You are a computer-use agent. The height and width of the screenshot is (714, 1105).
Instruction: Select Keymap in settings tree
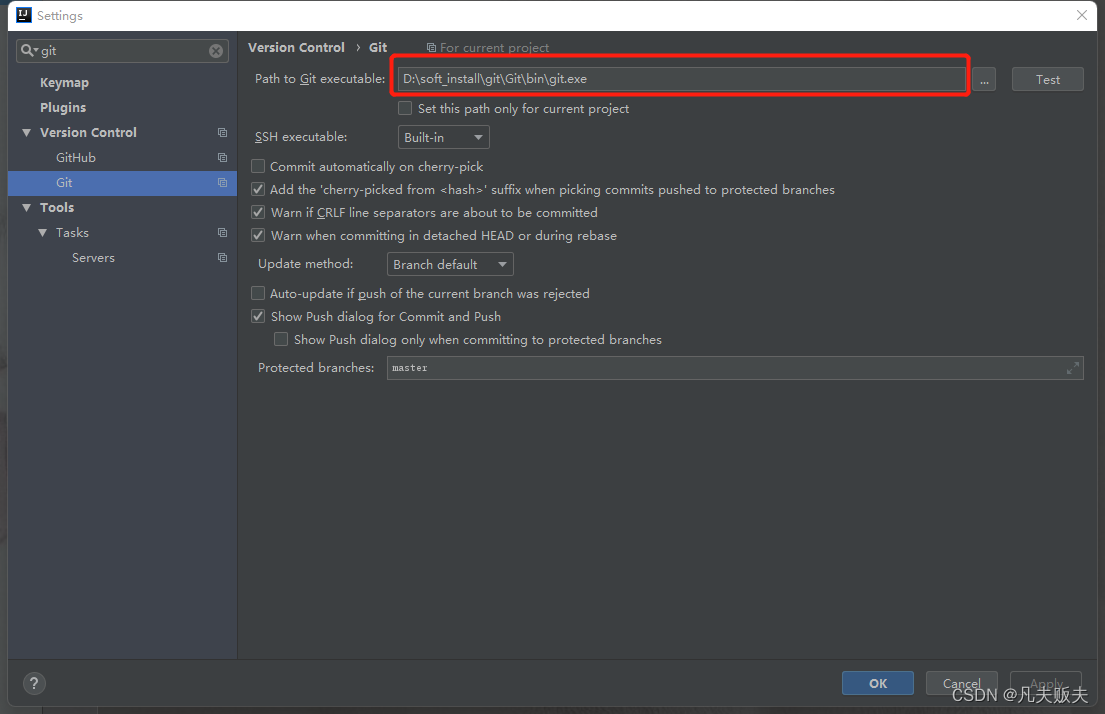64,82
